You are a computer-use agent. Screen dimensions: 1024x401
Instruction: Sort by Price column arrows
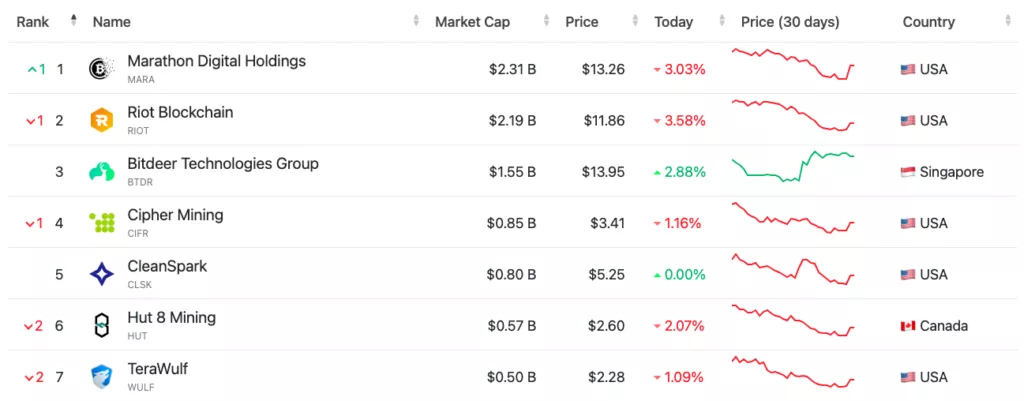click(x=634, y=21)
